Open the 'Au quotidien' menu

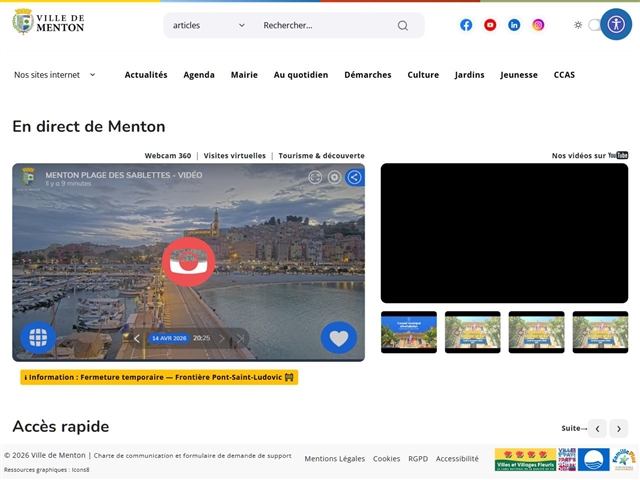[x=301, y=75]
